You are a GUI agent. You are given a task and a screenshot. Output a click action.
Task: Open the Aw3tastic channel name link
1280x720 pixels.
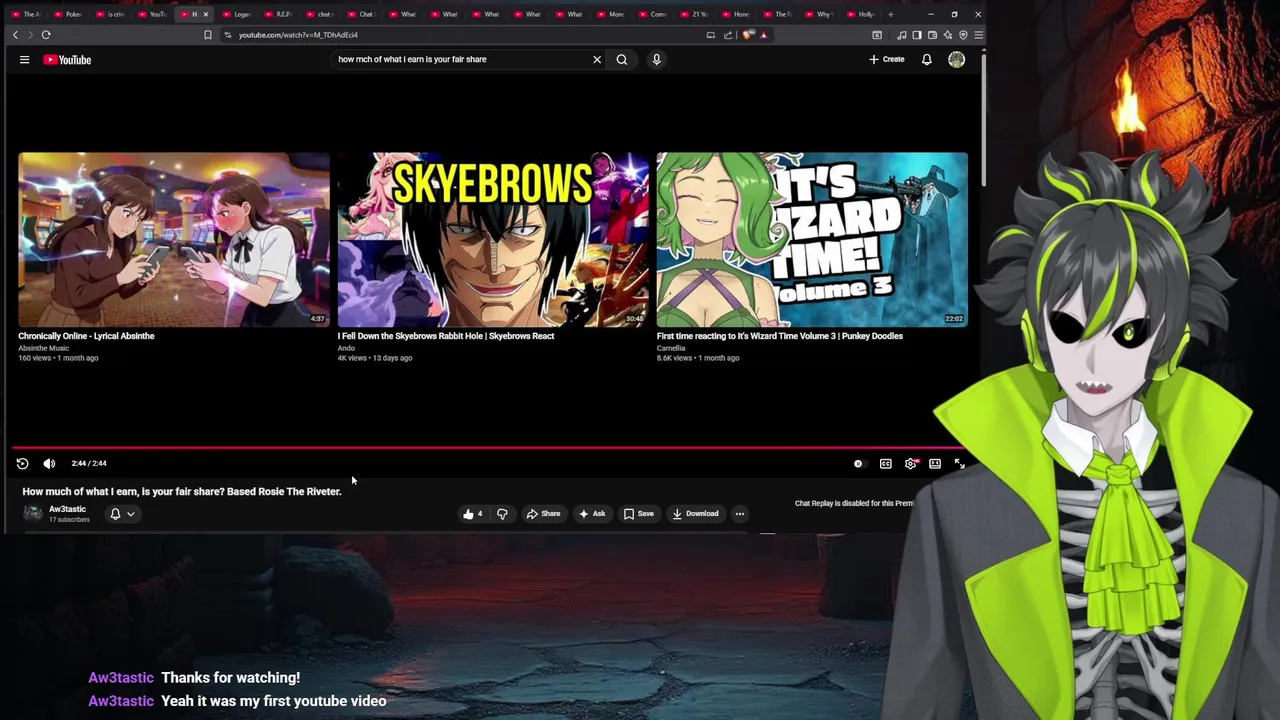67,509
